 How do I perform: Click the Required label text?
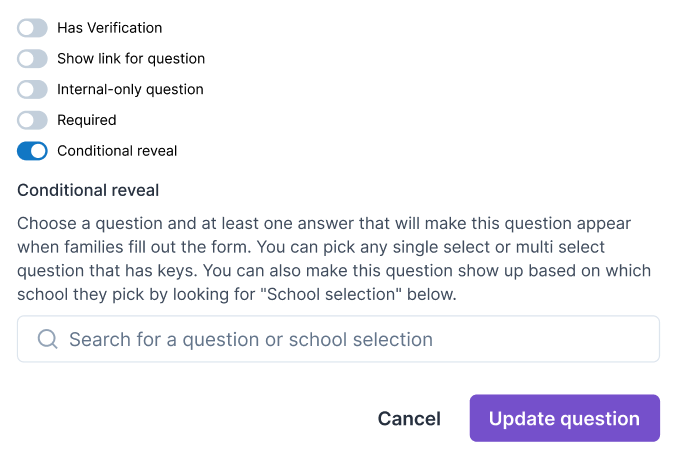pos(87,120)
